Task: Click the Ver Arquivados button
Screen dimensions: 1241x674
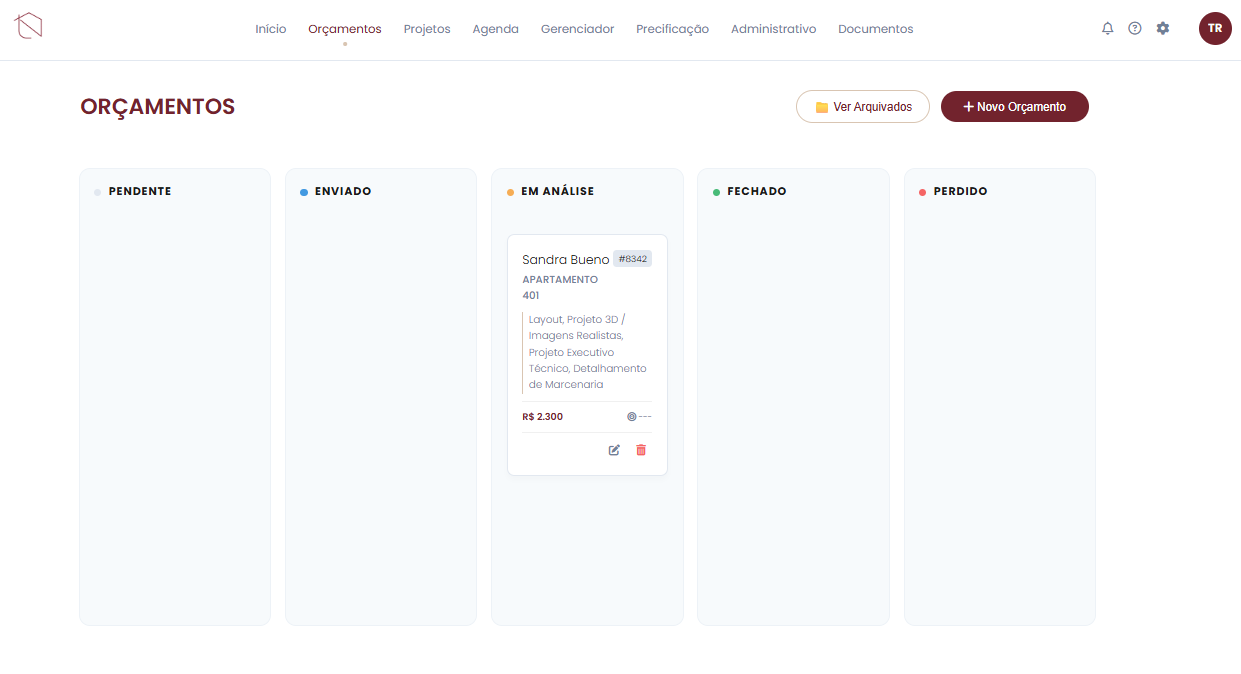Action: pyautogui.click(x=863, y=107)
